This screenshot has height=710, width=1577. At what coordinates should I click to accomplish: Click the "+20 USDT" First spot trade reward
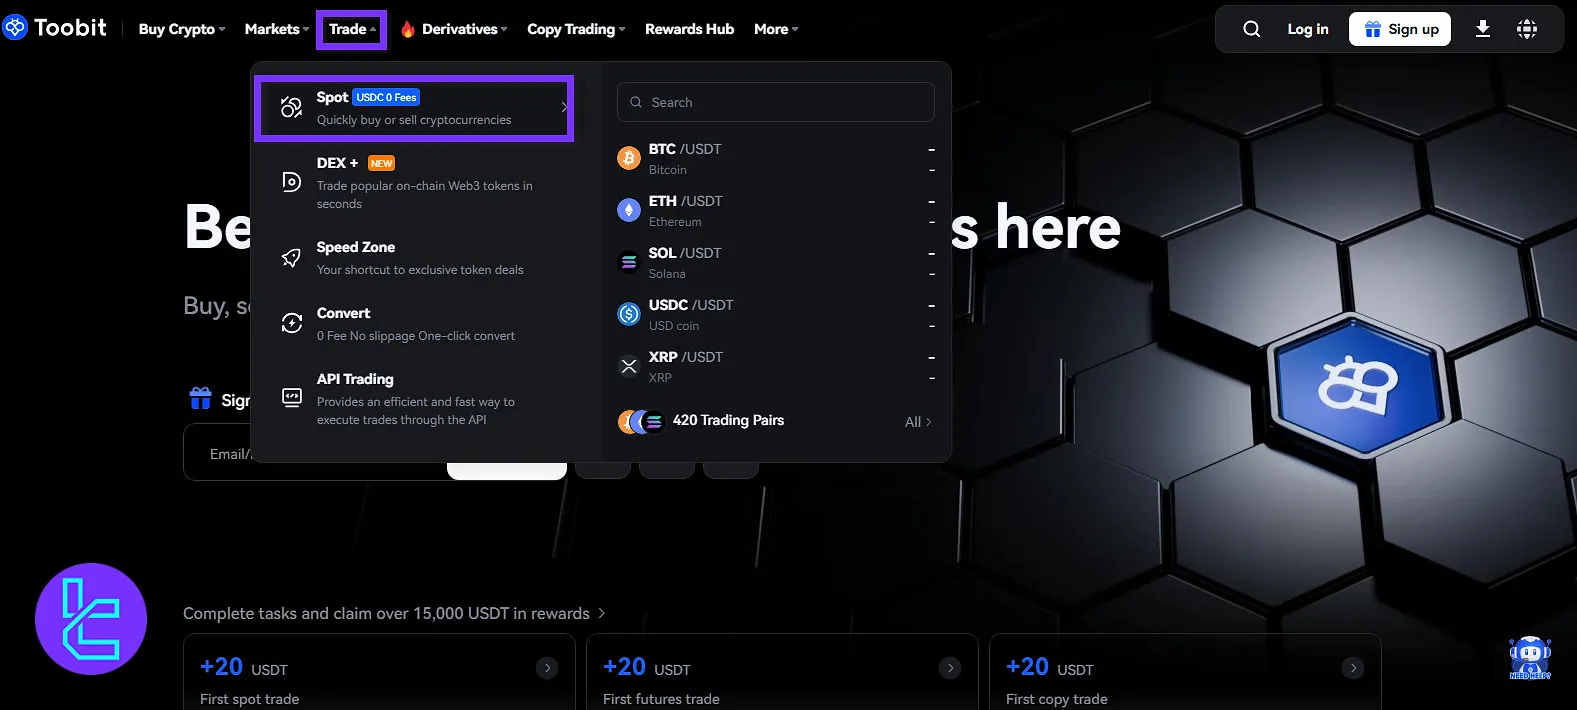click(x=244, y=668)
